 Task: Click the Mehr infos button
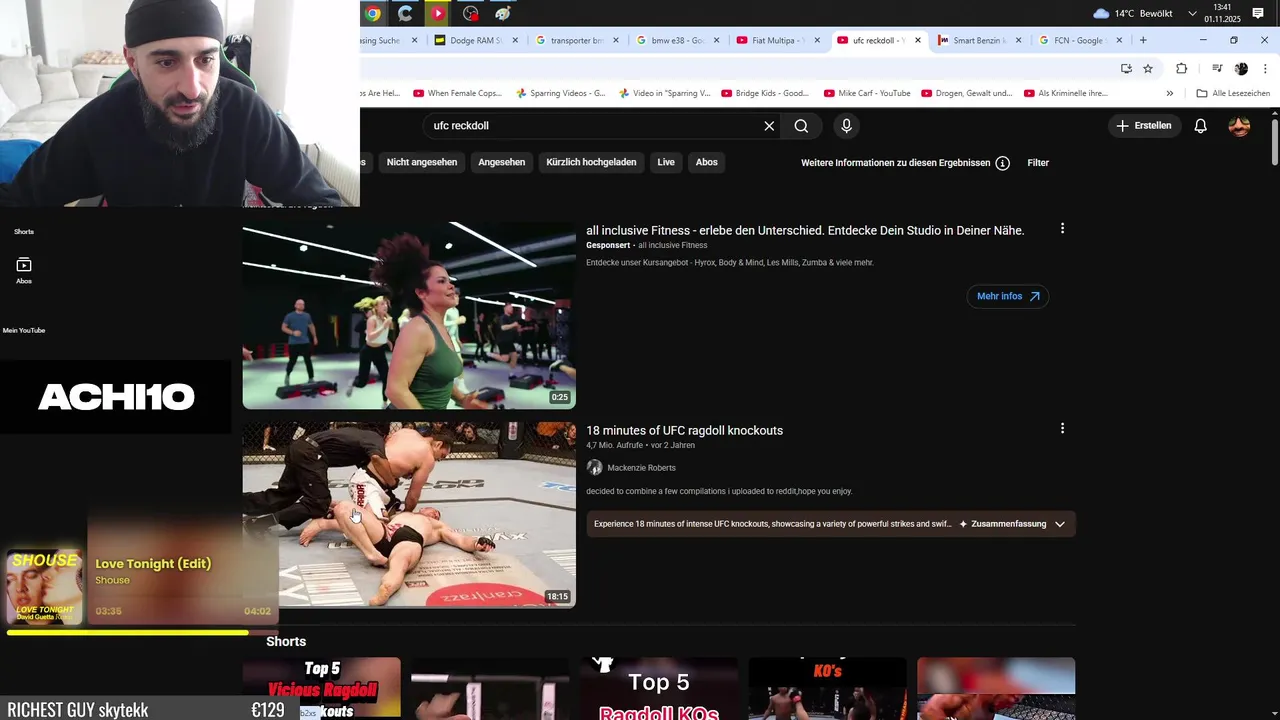[1008, 296]
